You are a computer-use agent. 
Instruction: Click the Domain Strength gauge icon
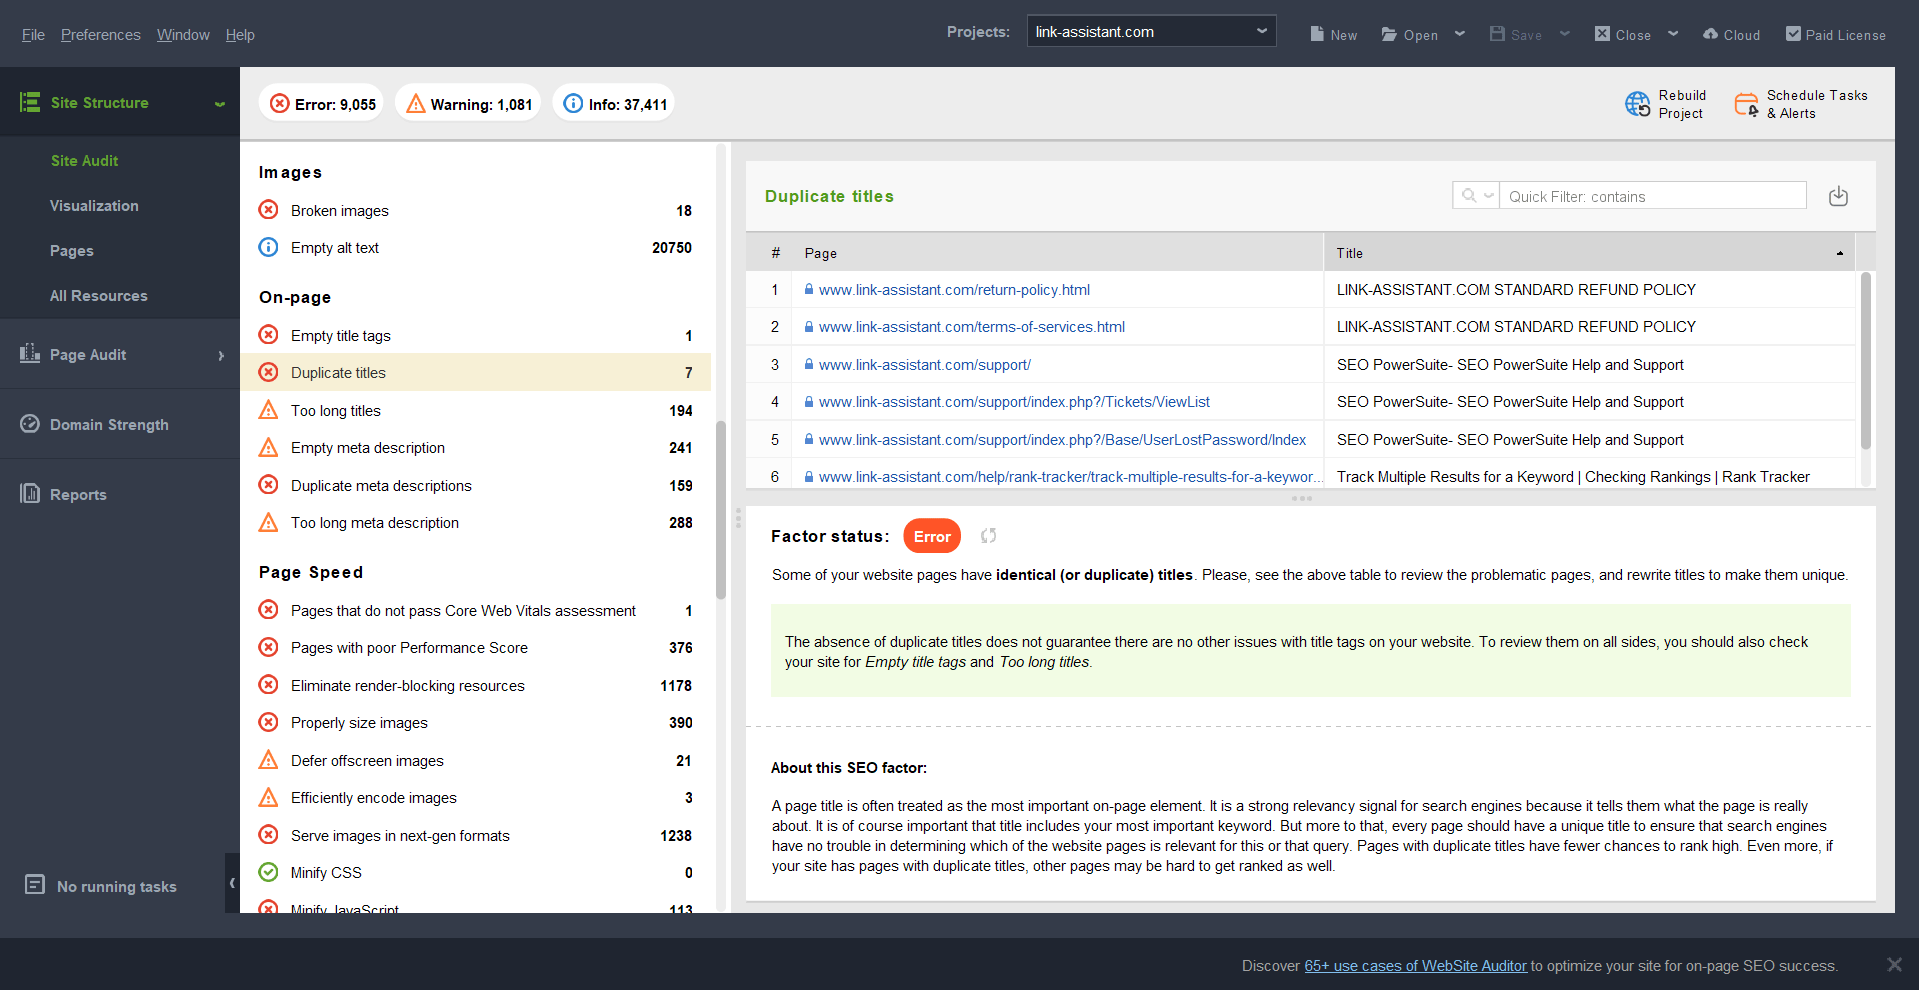pyautogui.click(x=30, y=424)
